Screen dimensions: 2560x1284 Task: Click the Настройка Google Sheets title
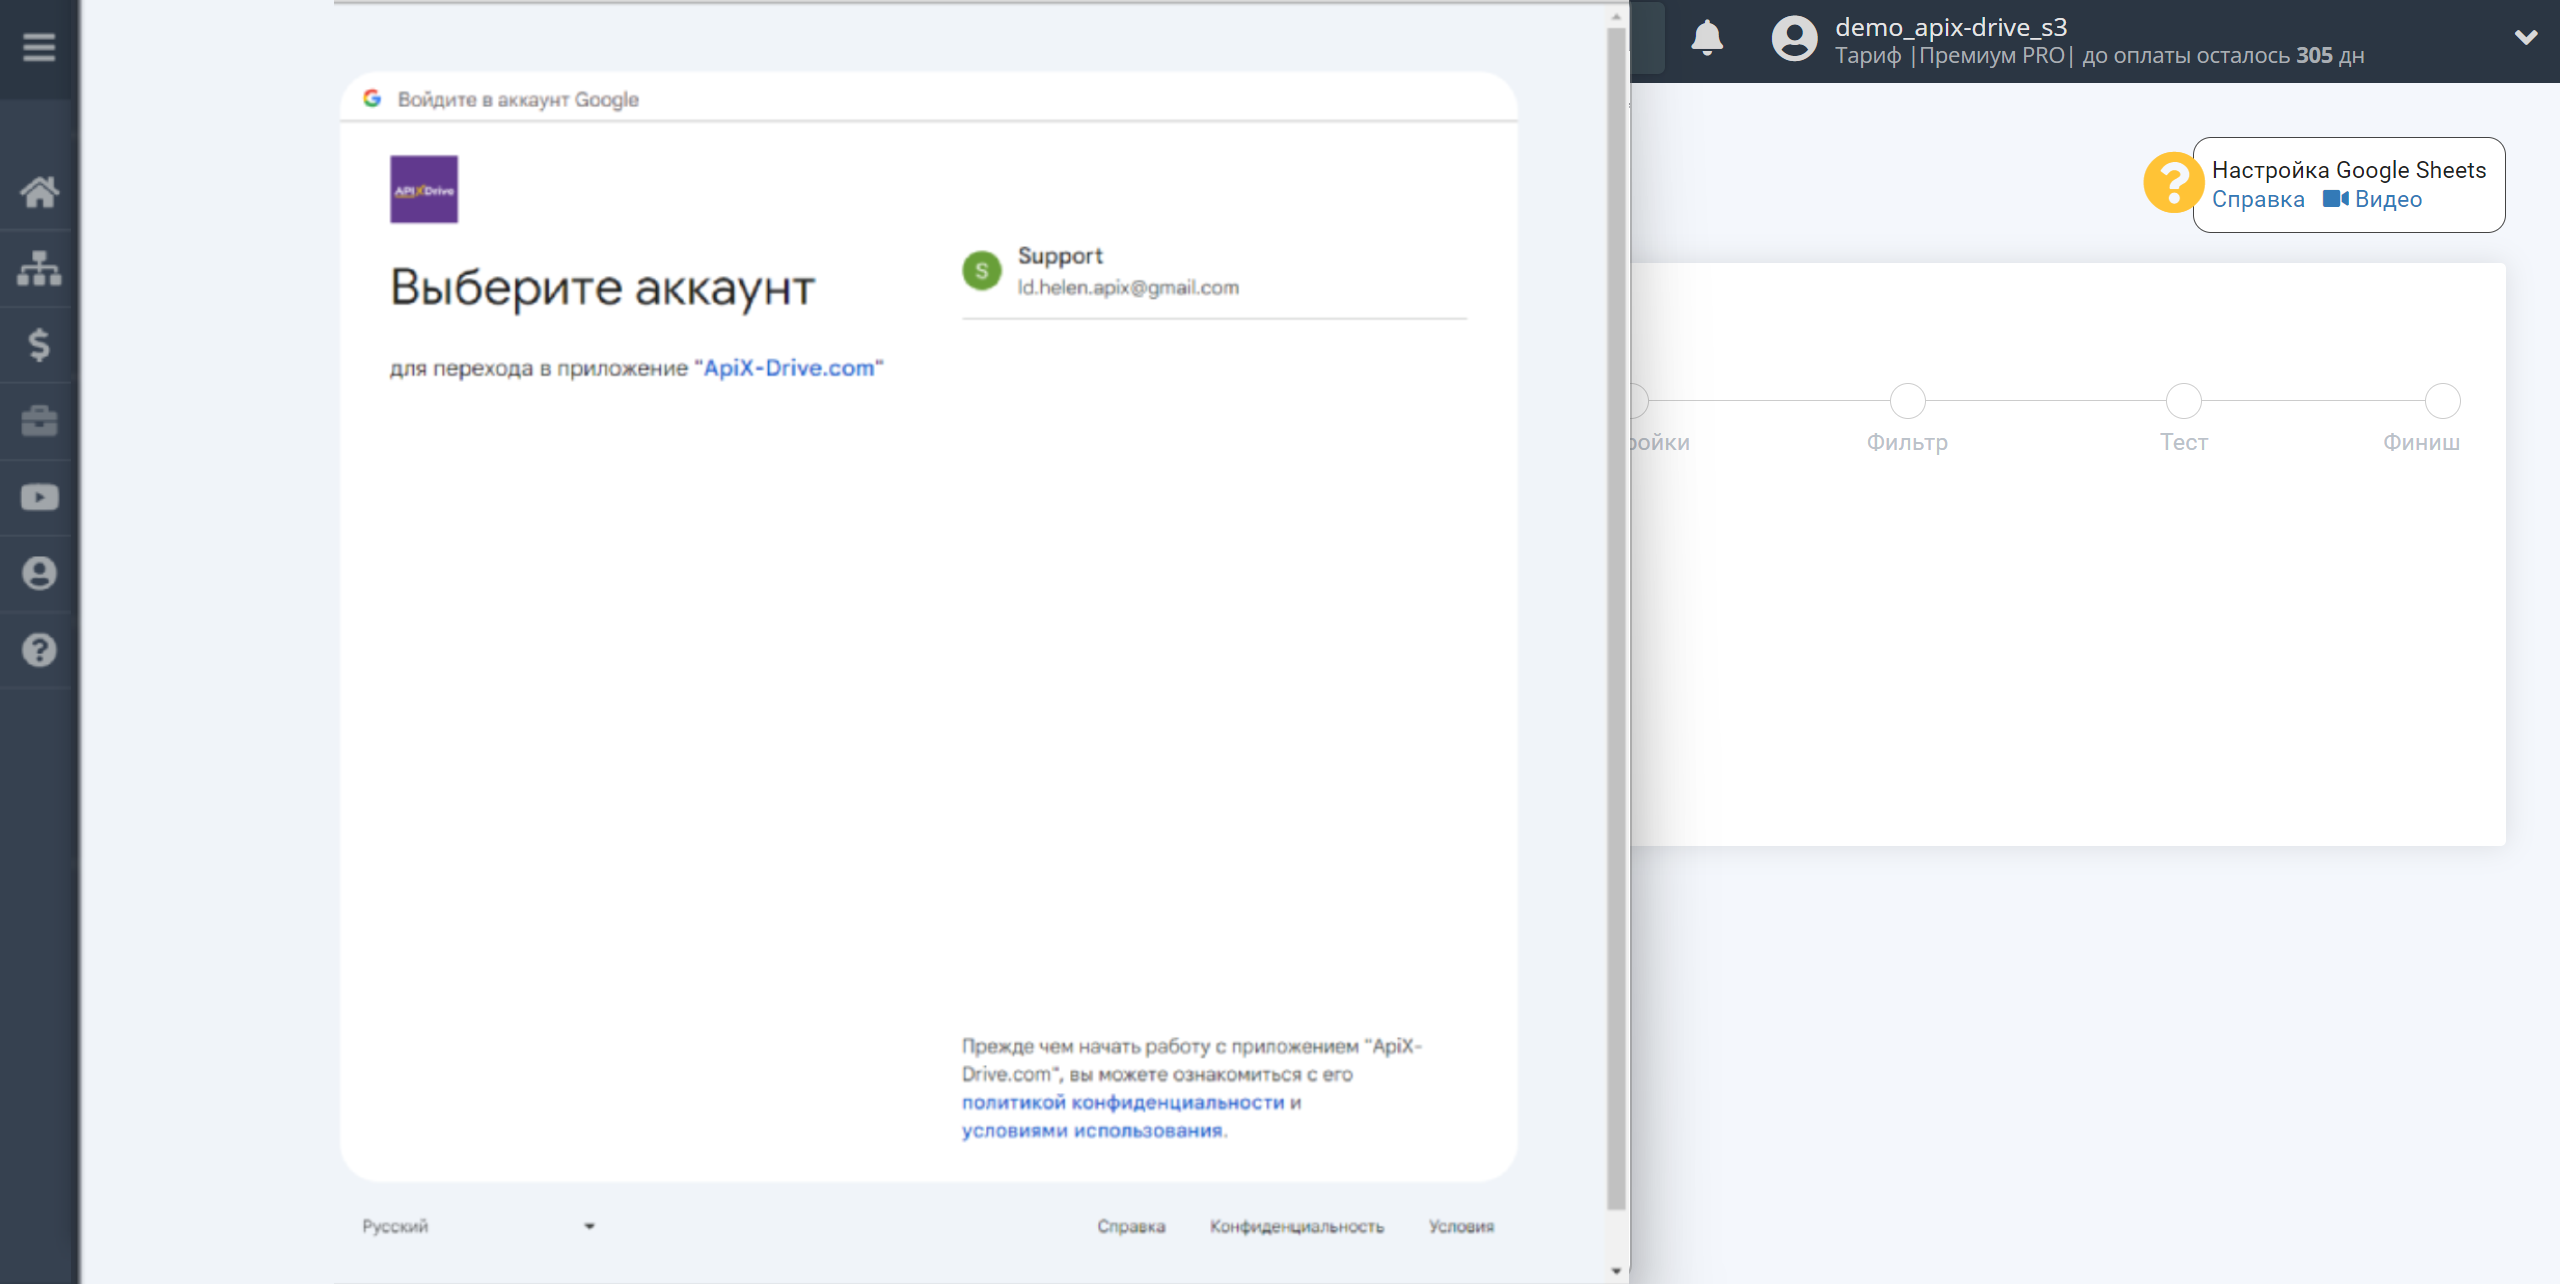(x=2349, y=170)
